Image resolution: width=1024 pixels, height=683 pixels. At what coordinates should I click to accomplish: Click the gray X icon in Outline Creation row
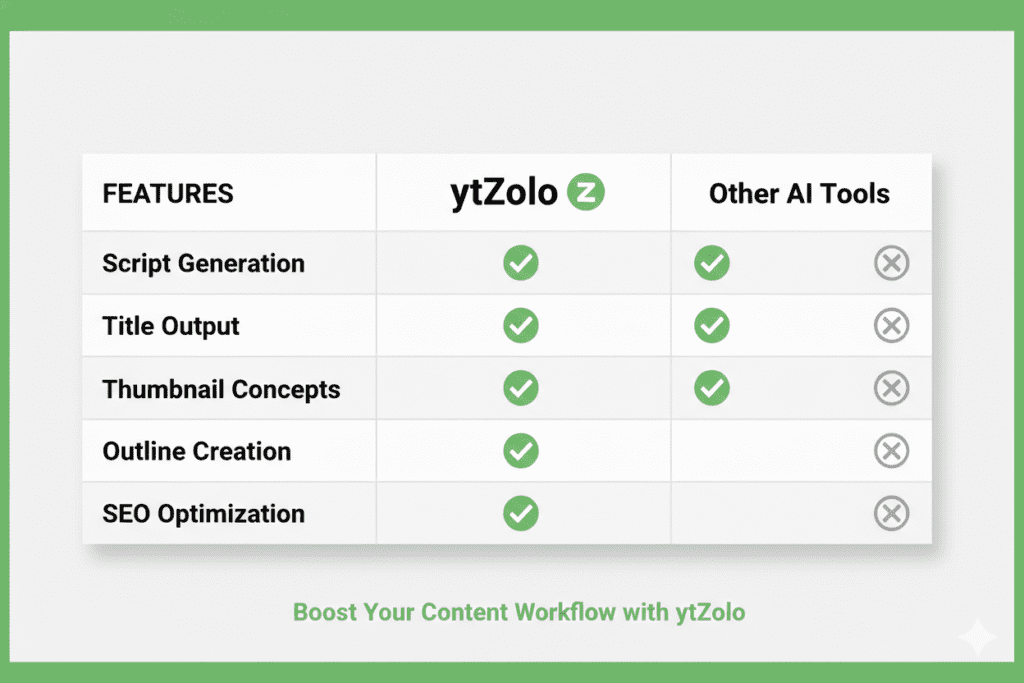(x=891, y=451)
